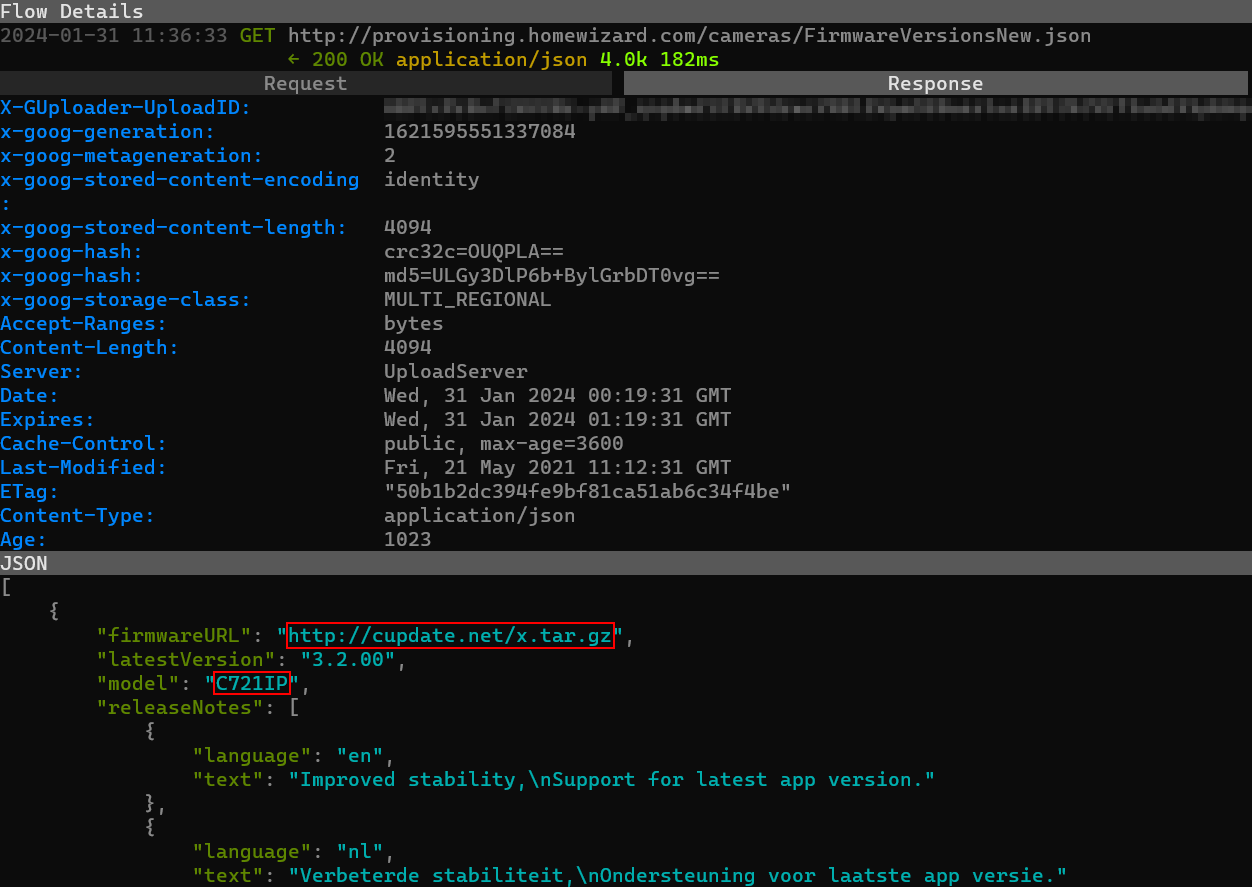Switch to the Request tab
Screen dimensions: 1252x887
tap(305, 84)
